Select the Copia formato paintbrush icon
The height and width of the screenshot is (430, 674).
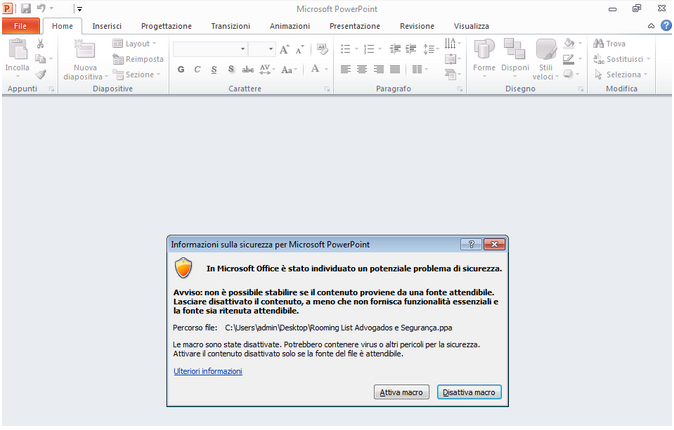pyautogui.click(x=41, y=74)
